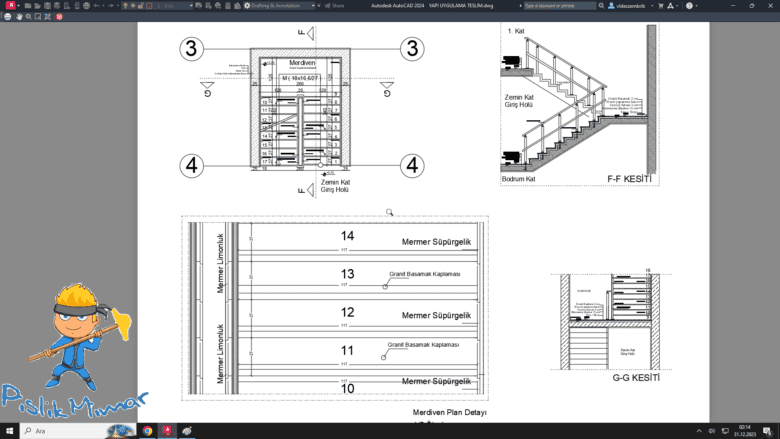
Task: Open Google Chrome from the taskbar
Action: 147,430
